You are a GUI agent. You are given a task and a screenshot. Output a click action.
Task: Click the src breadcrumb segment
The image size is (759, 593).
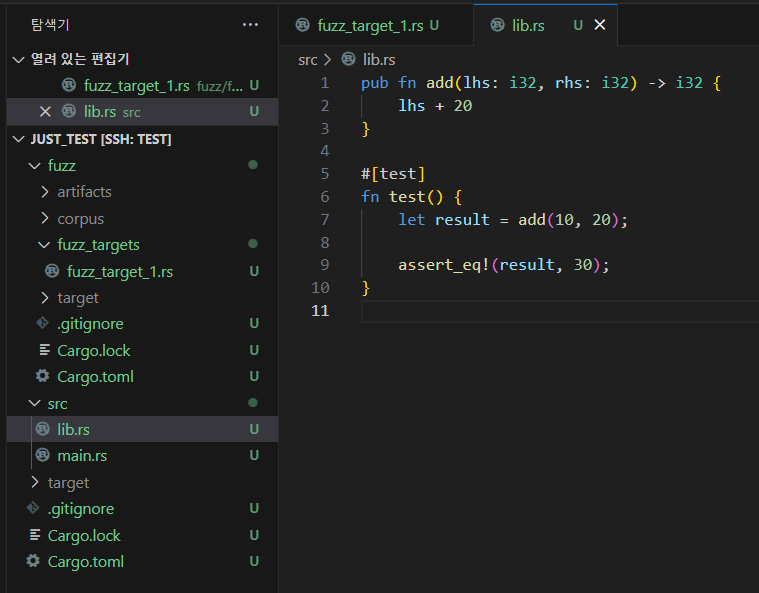(307, 60)
